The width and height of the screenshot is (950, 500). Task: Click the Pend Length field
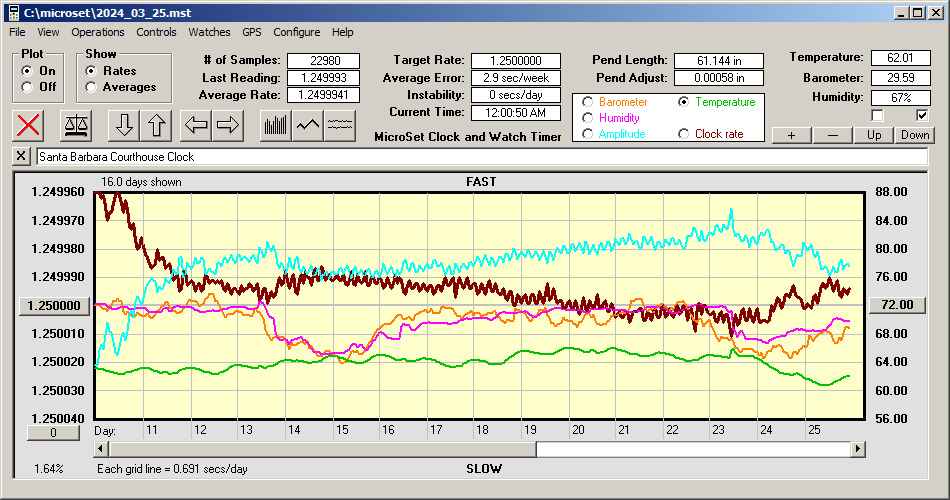coord(719,61)
